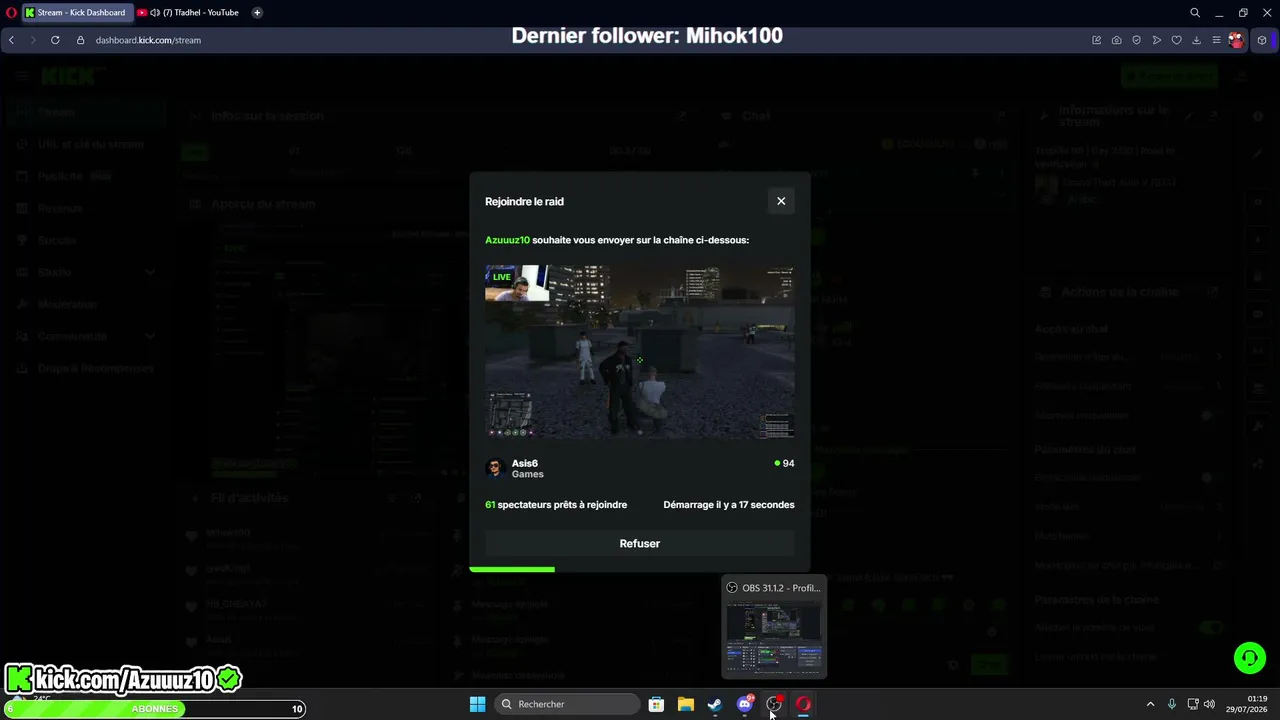Screen dimensions: 1280x720
Task: Open the Azuuuz10 channel link
Action: pyautogui.click(x=507, y=240)
